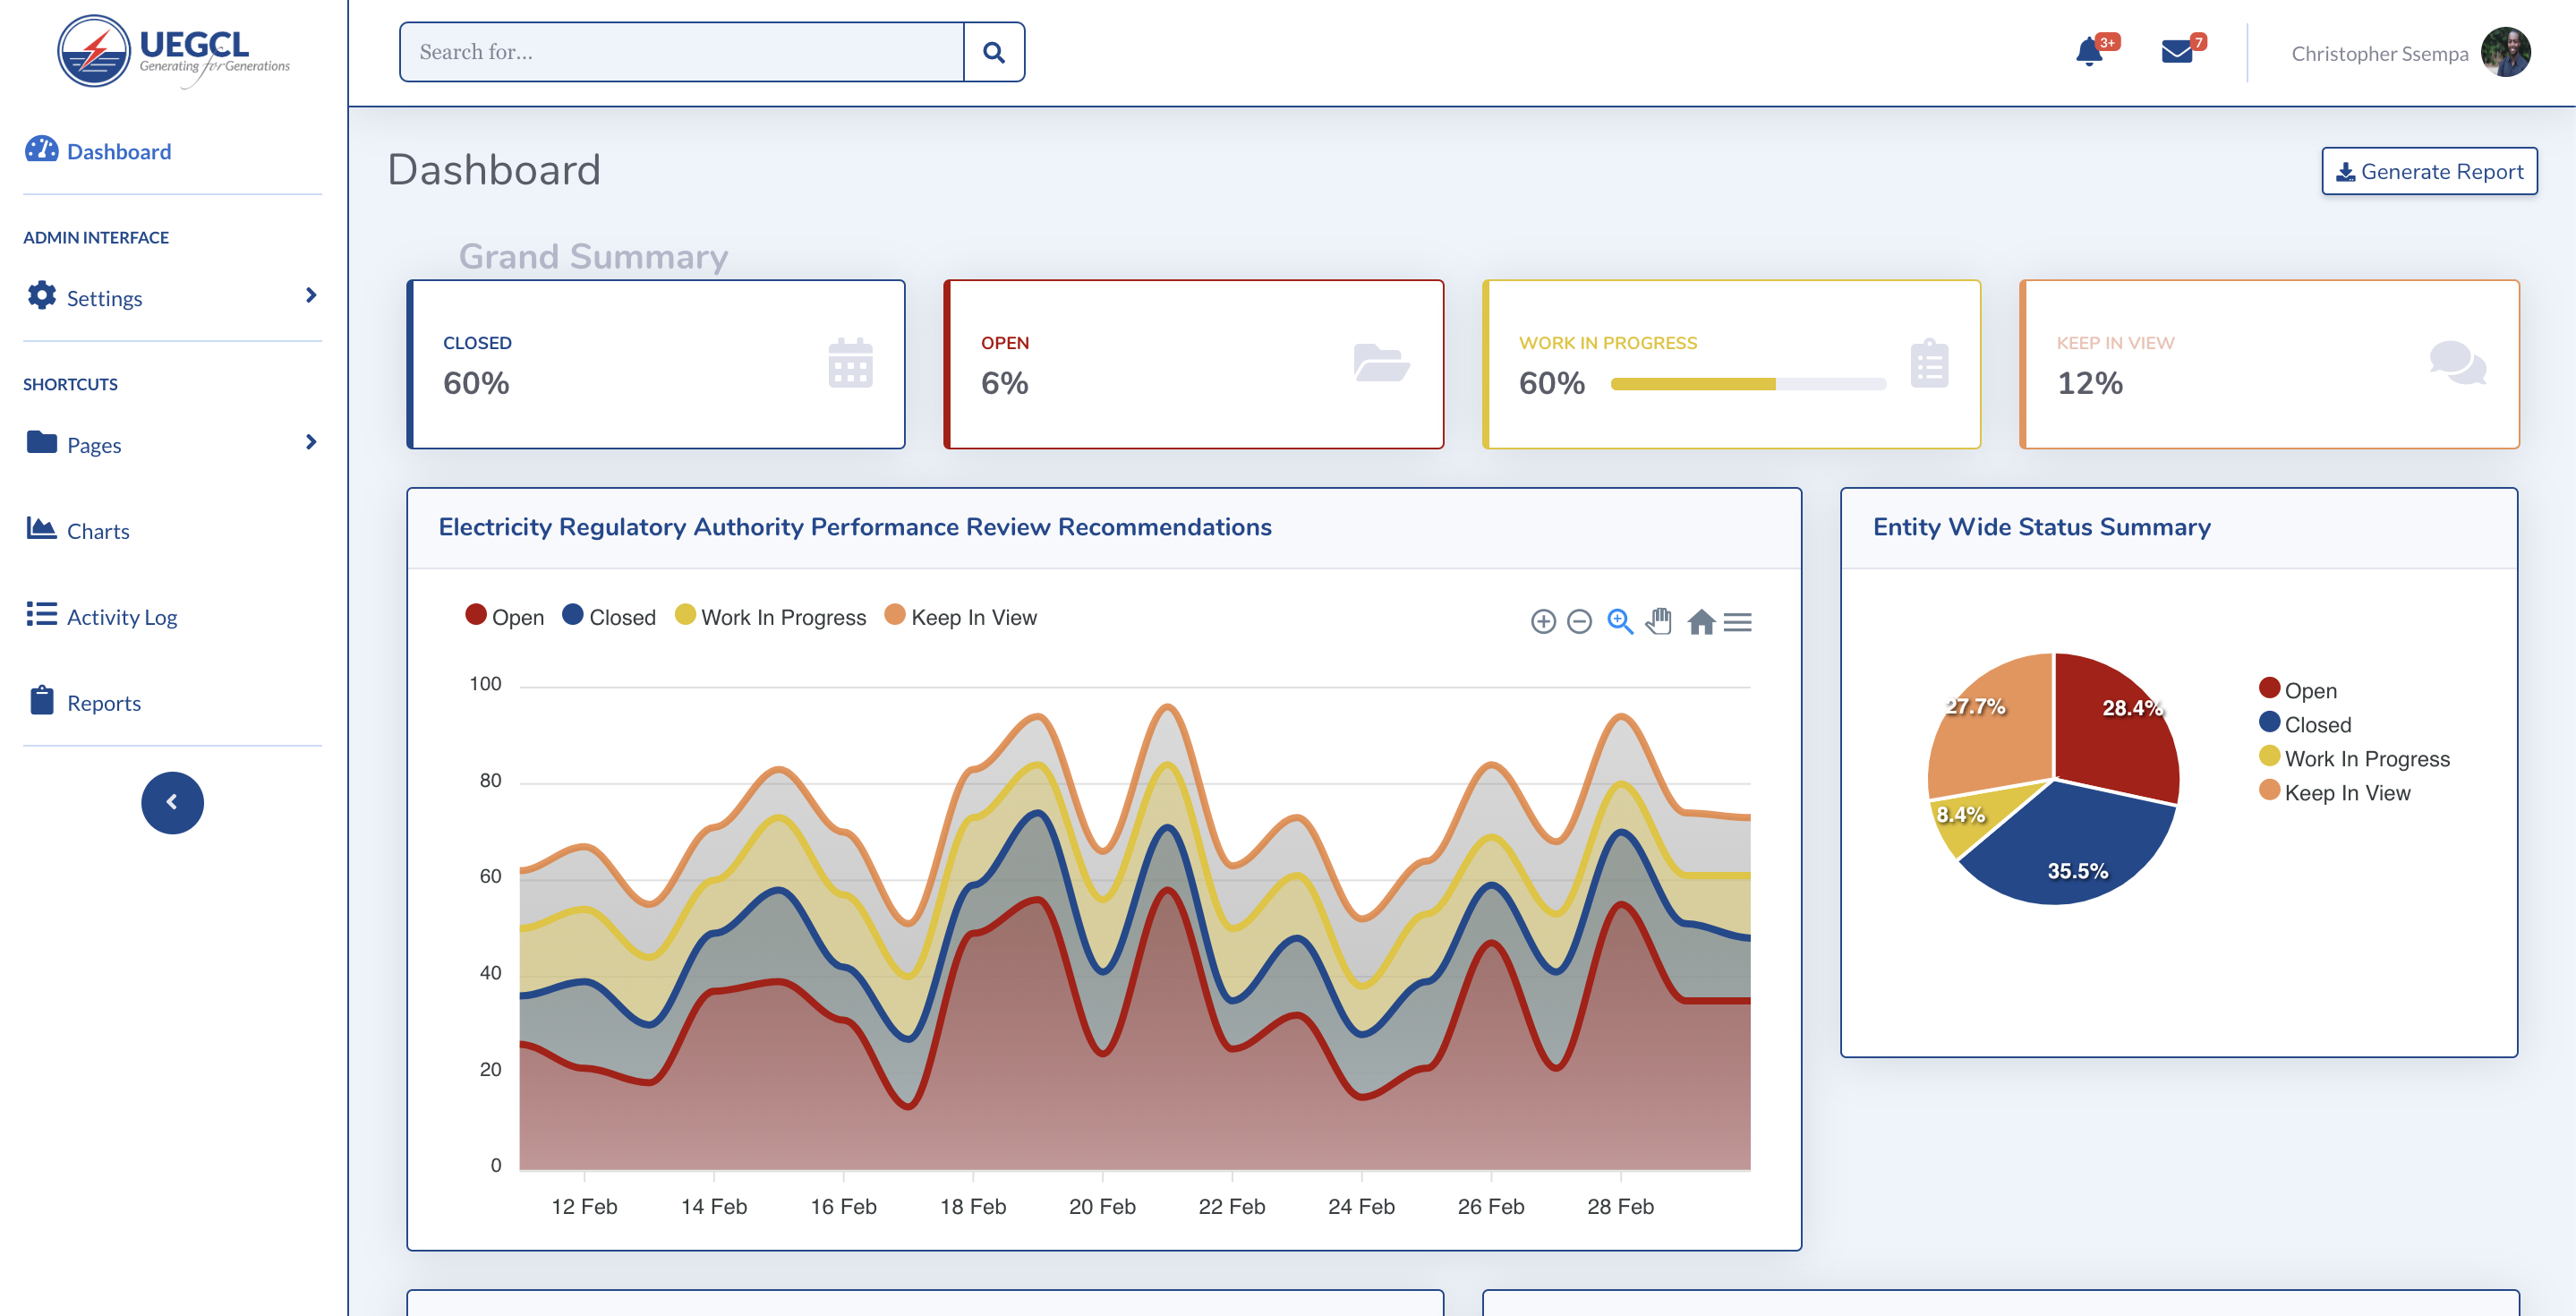This screenshot has height=1316, width=2576.
Task: Click the Work In Progress progress bar
Action: (1747, 384)
